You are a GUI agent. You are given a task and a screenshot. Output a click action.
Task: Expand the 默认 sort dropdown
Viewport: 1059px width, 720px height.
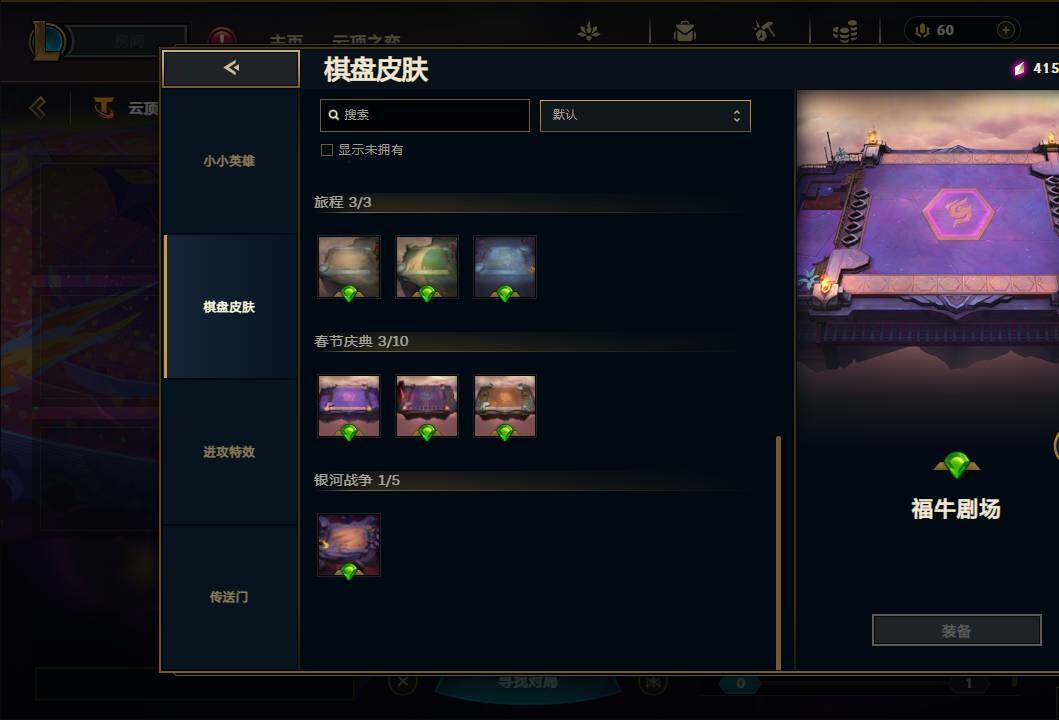point(645,115)
